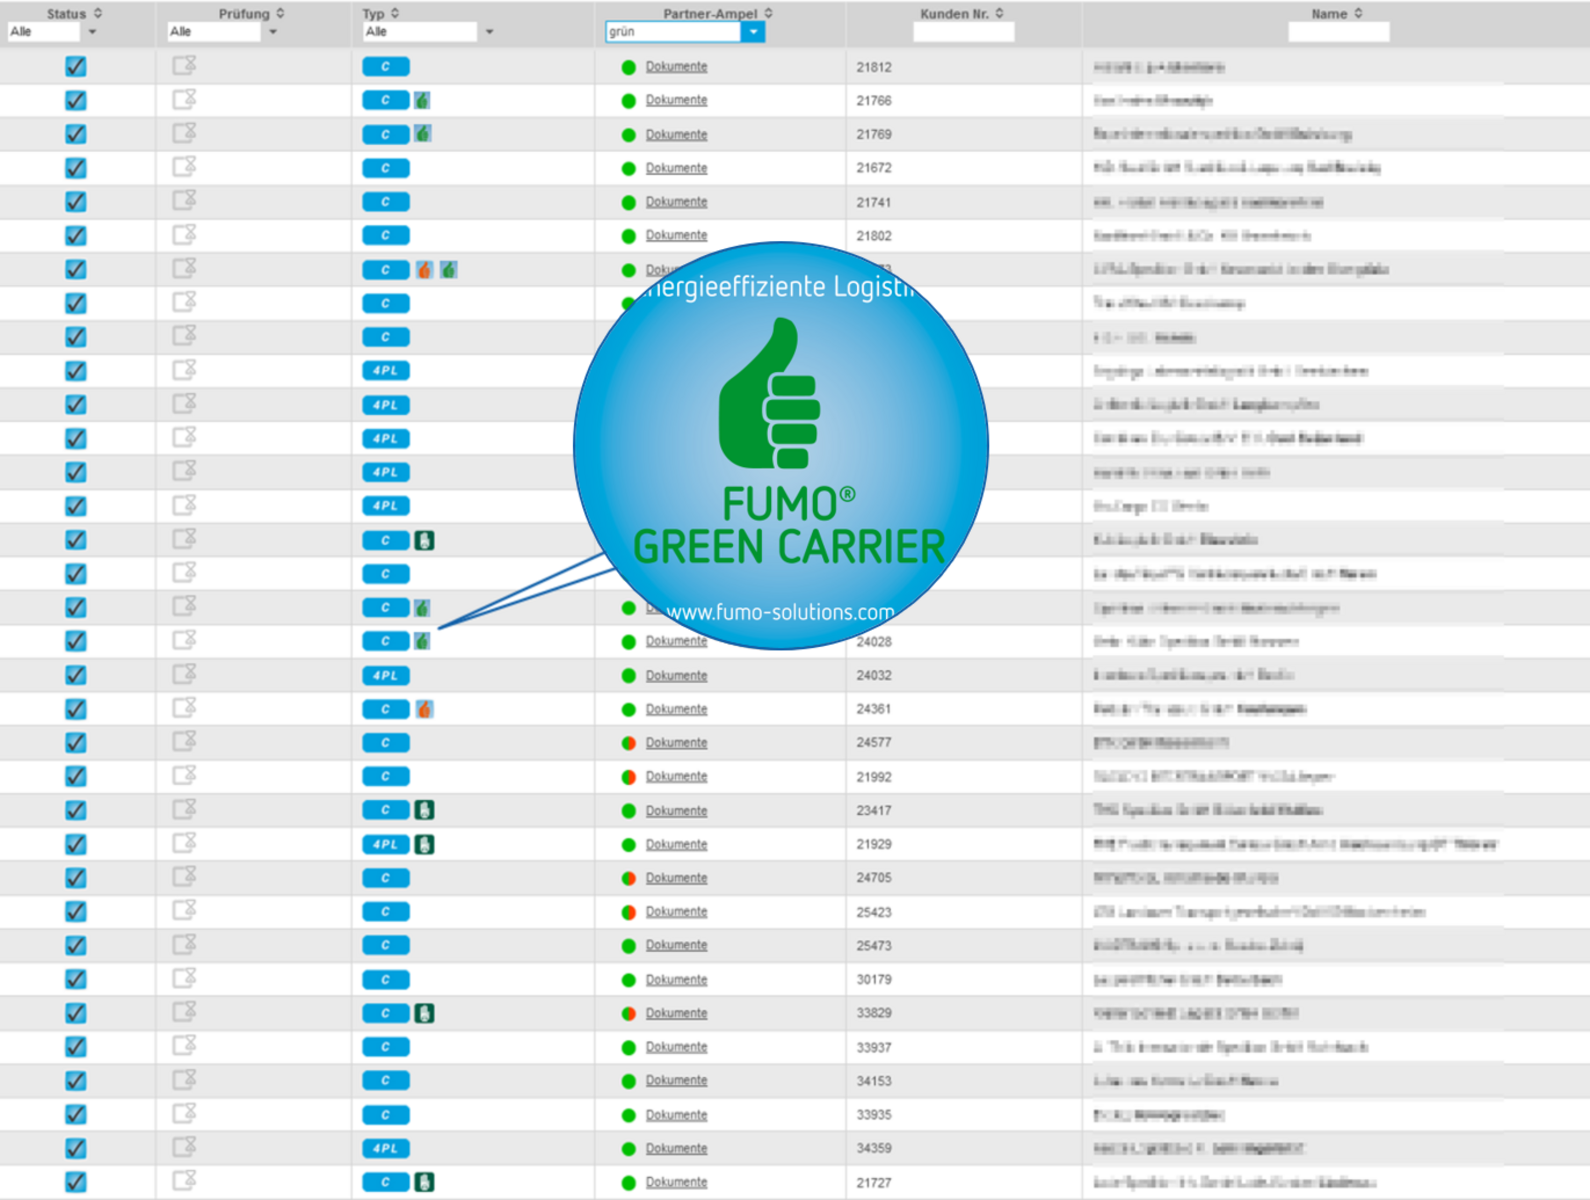The image size is (1590, 1200).
Task: Click Prüfung edit icon for customer 34153
Action: (x=184, y=1080)
